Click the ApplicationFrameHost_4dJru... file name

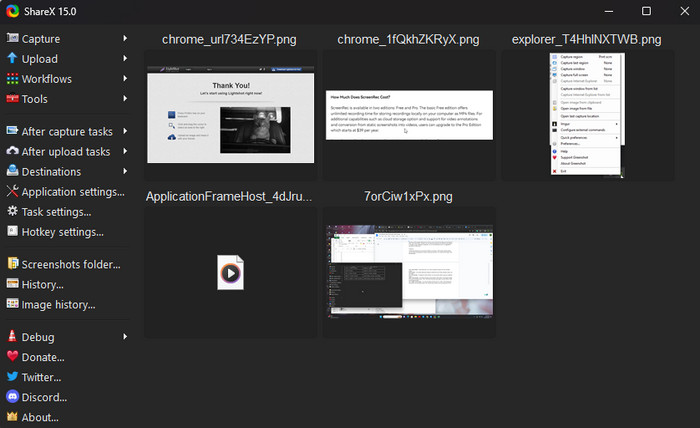click(229, 196)
